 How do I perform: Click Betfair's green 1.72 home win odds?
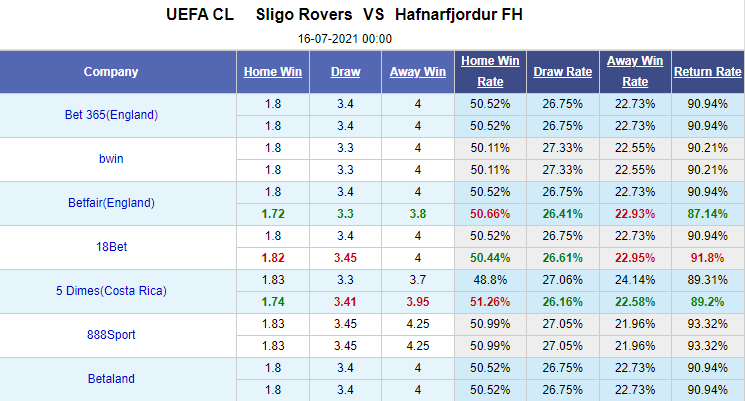(273, 213)
